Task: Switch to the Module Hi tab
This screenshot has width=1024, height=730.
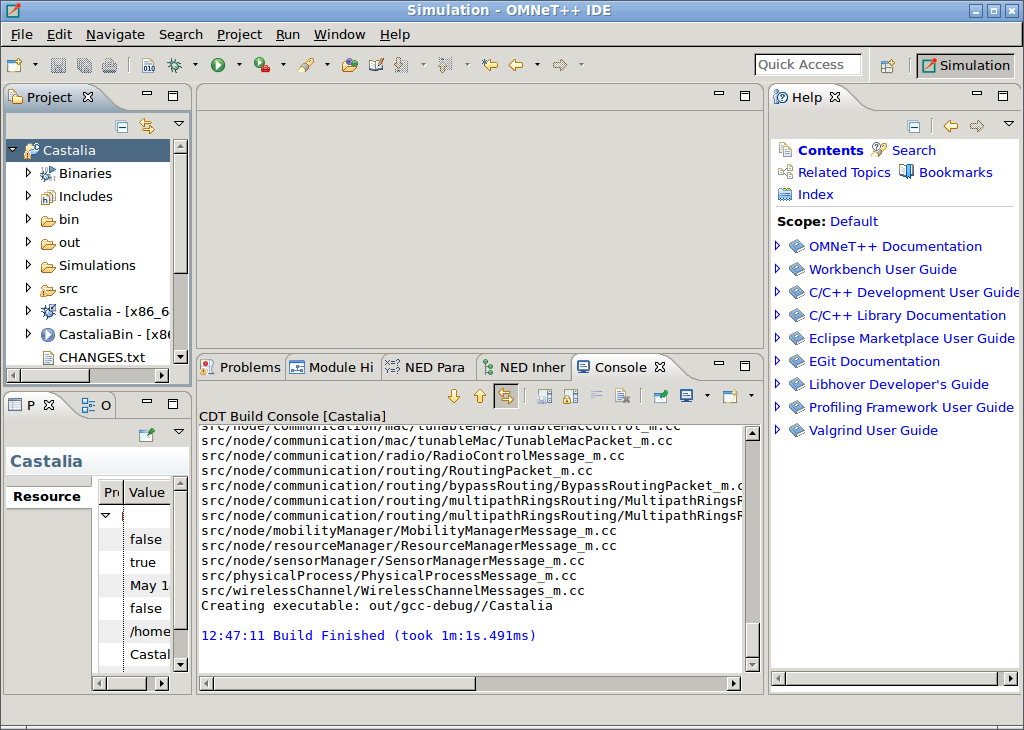Action: click(332, 367)
